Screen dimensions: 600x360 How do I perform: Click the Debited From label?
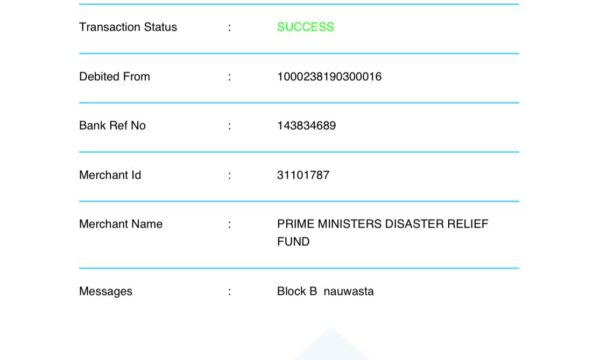pyautogui.click(x=114, y=77)
